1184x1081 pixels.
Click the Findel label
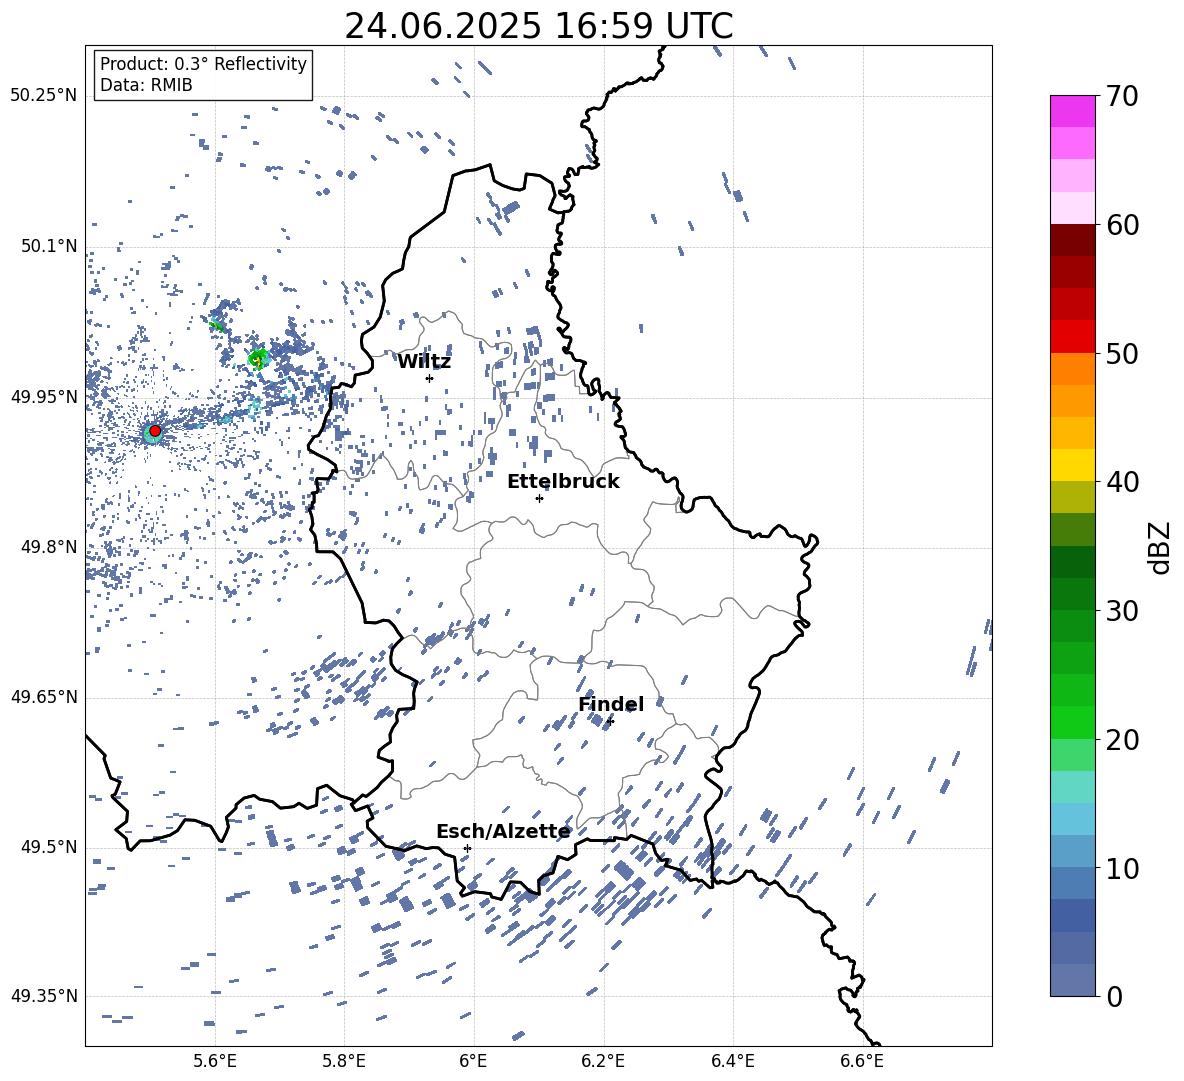point(611,704)
